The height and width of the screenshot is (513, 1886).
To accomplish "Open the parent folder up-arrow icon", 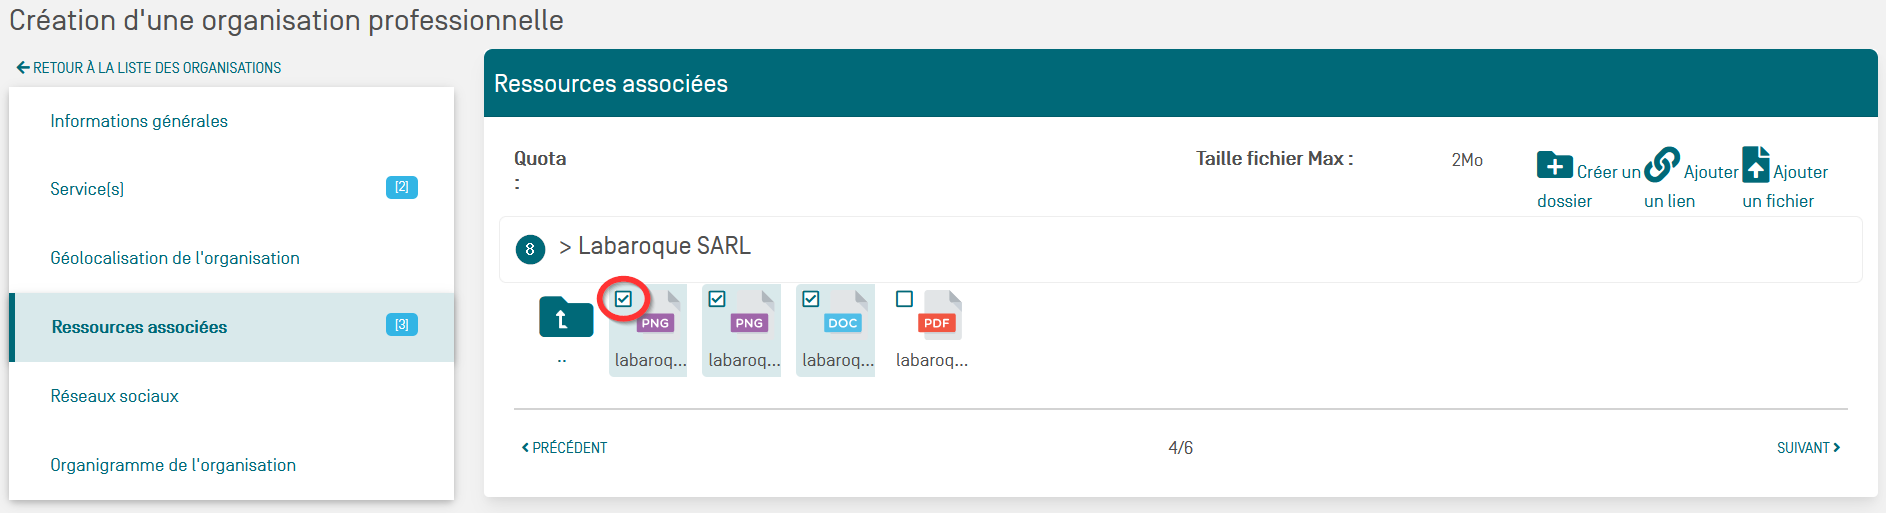I will (565, 318).
